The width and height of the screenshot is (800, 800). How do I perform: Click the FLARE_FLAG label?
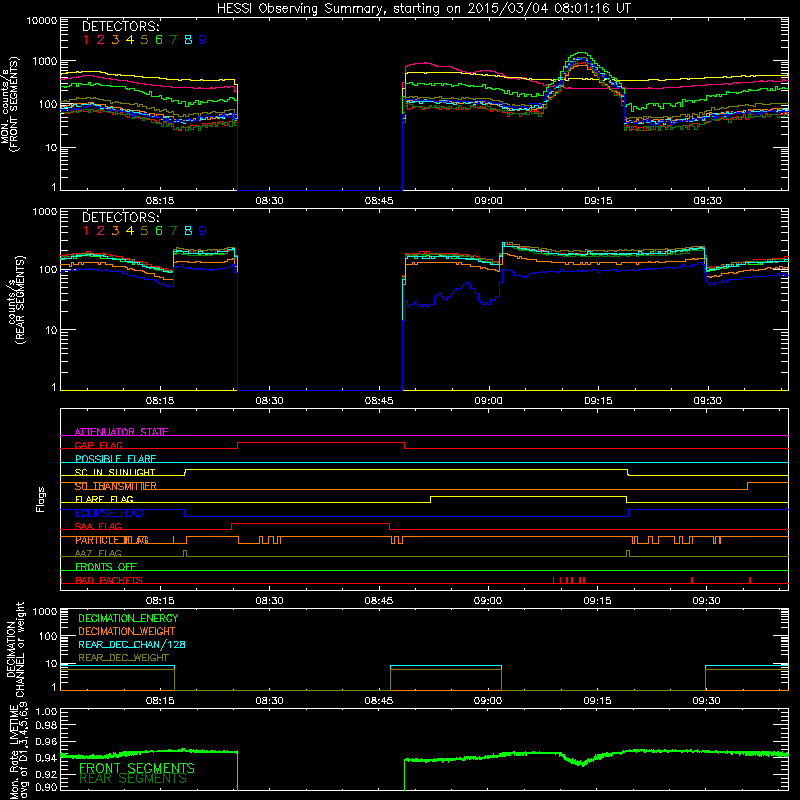pyautogui.click(x=104, y=499)
